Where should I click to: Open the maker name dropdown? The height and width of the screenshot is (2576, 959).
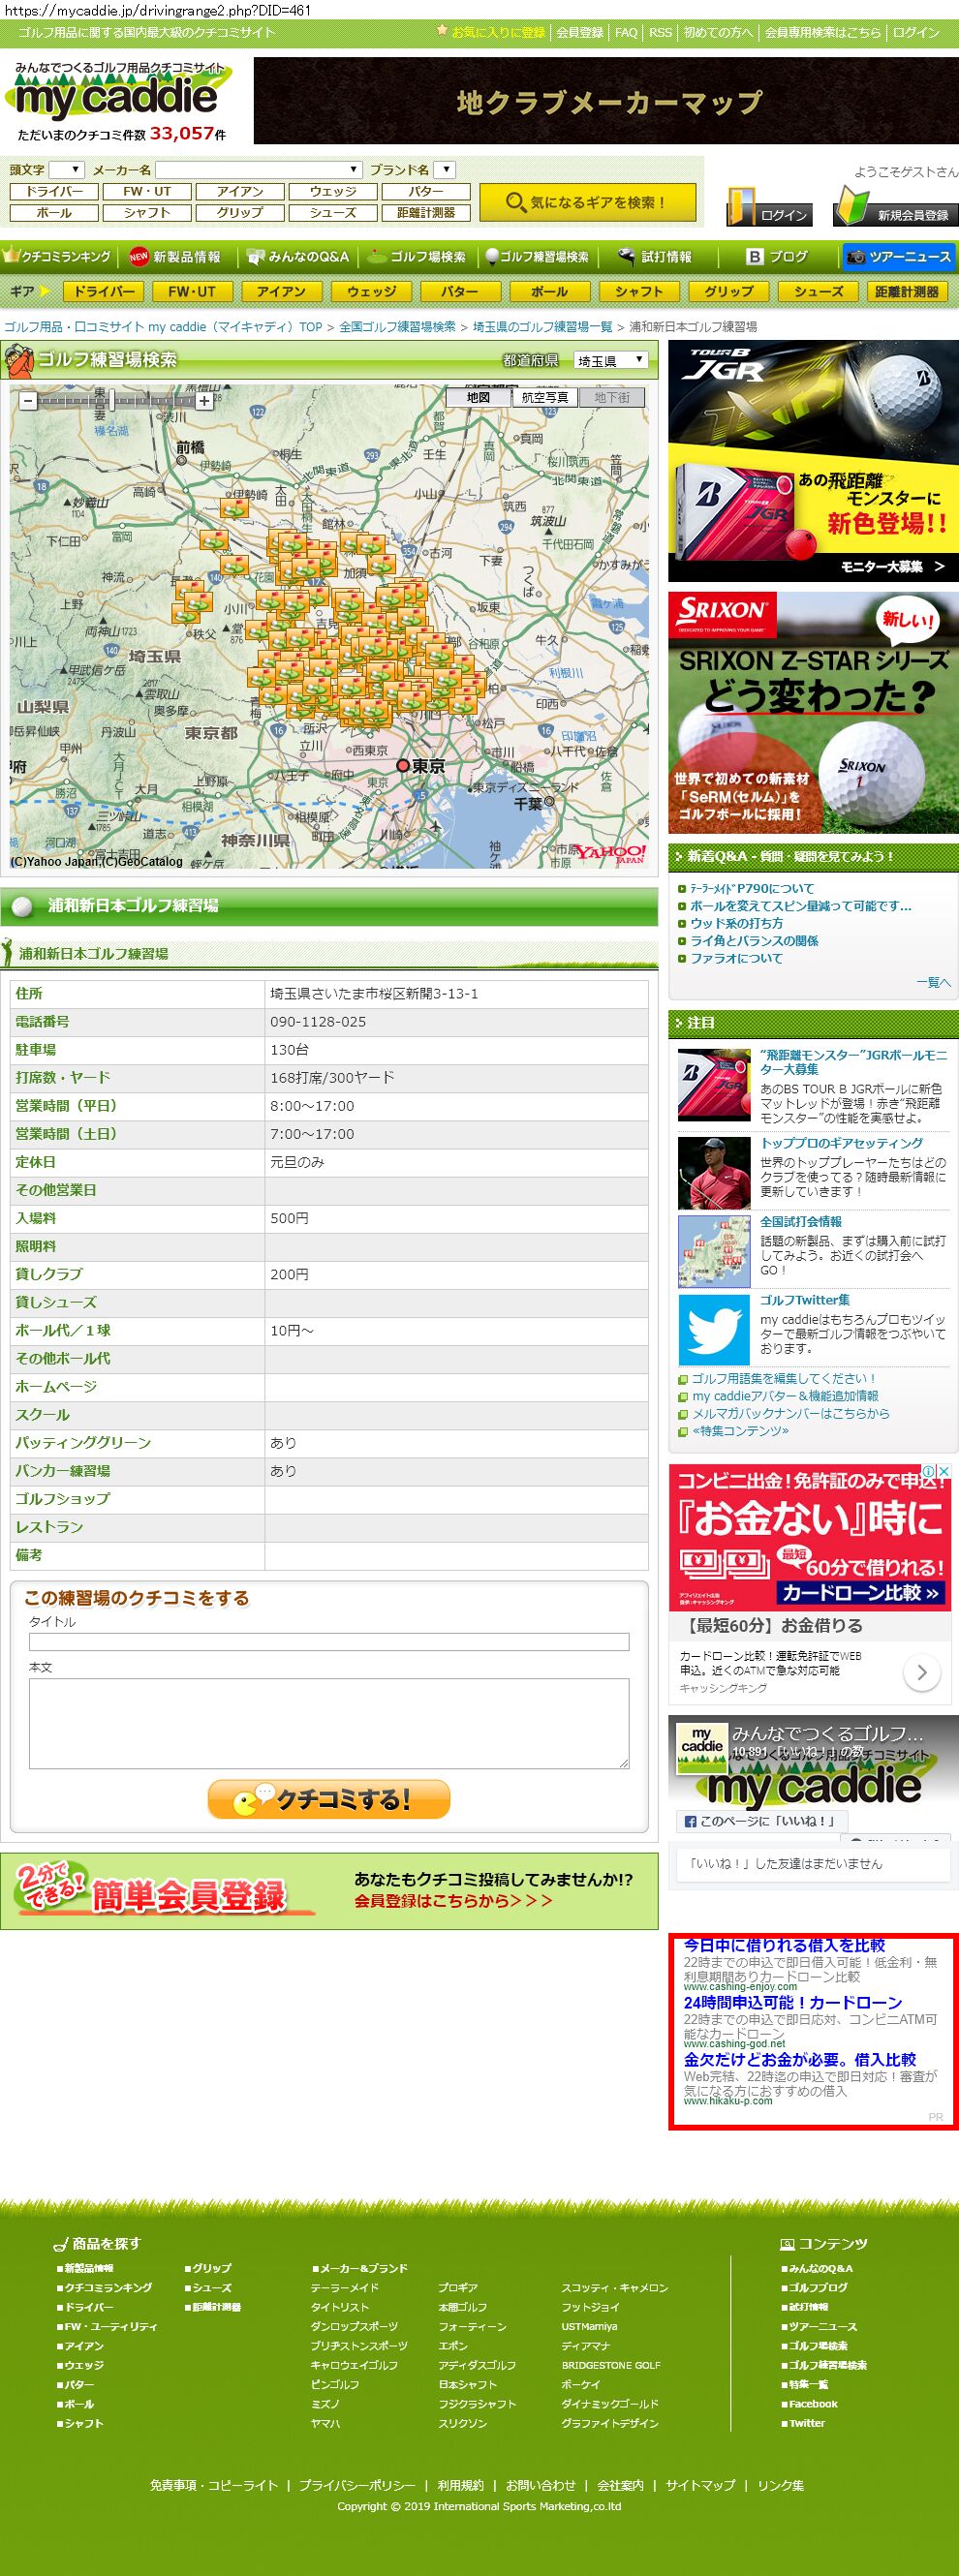(258, 170)
